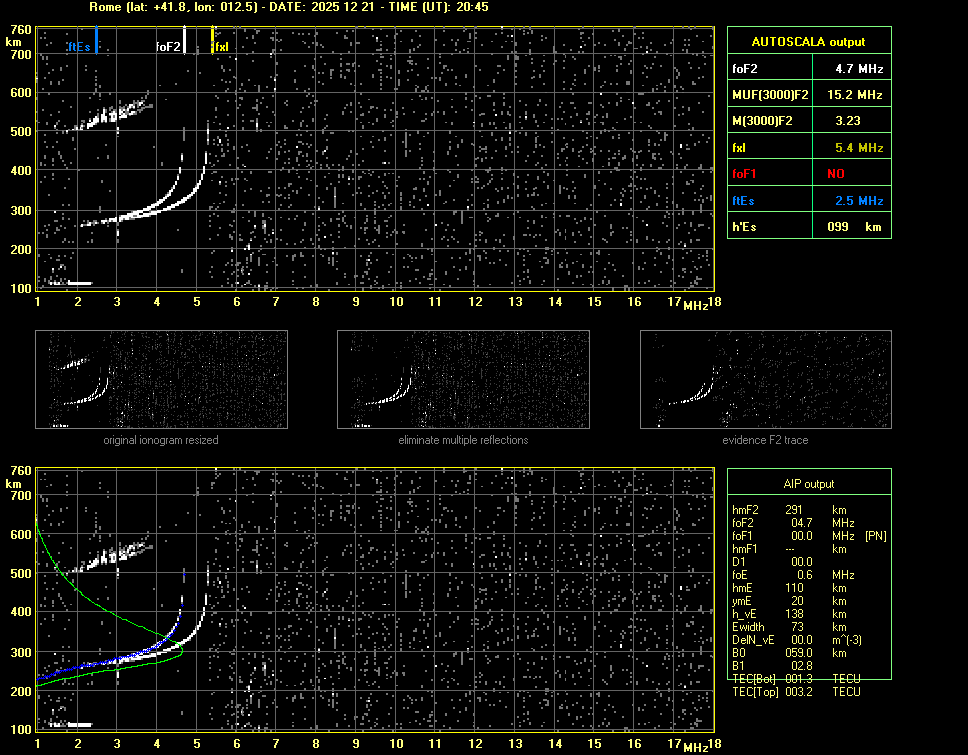Click the yellow fxI marker on top ionogram
The image size is (968, 755).
[212, 40]
